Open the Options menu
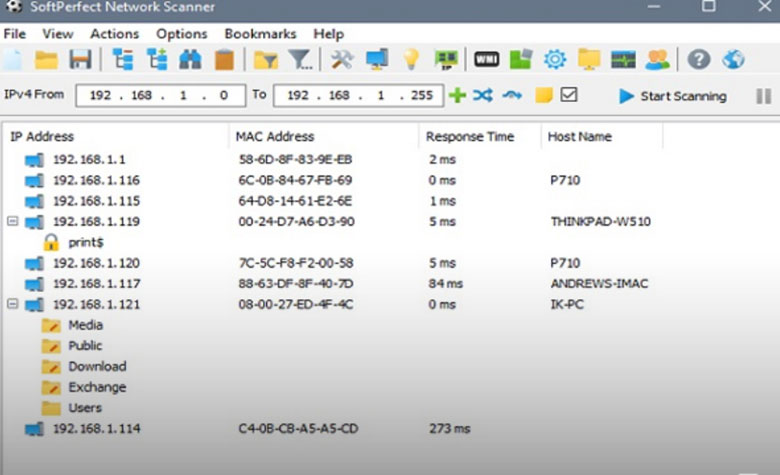Viewport: 780px width, 475px height. point(182,34)
